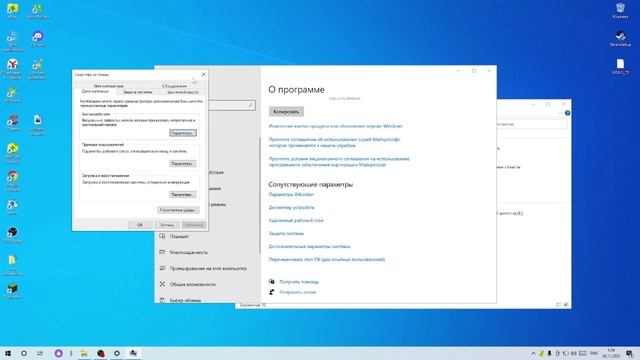
Task: Open the software license terms link
Action: 339,162
